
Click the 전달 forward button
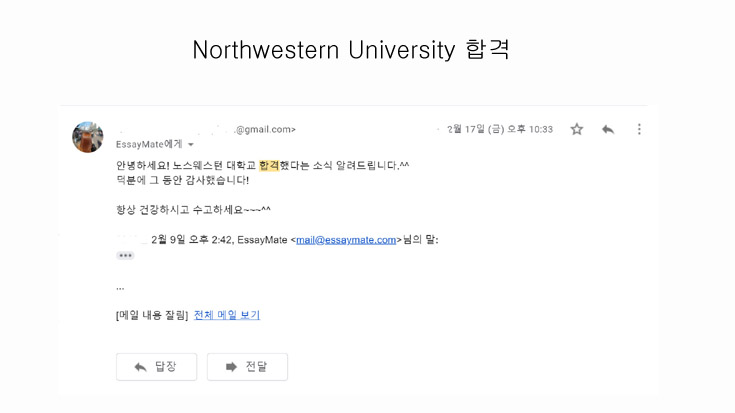click(x=248, y=367)
